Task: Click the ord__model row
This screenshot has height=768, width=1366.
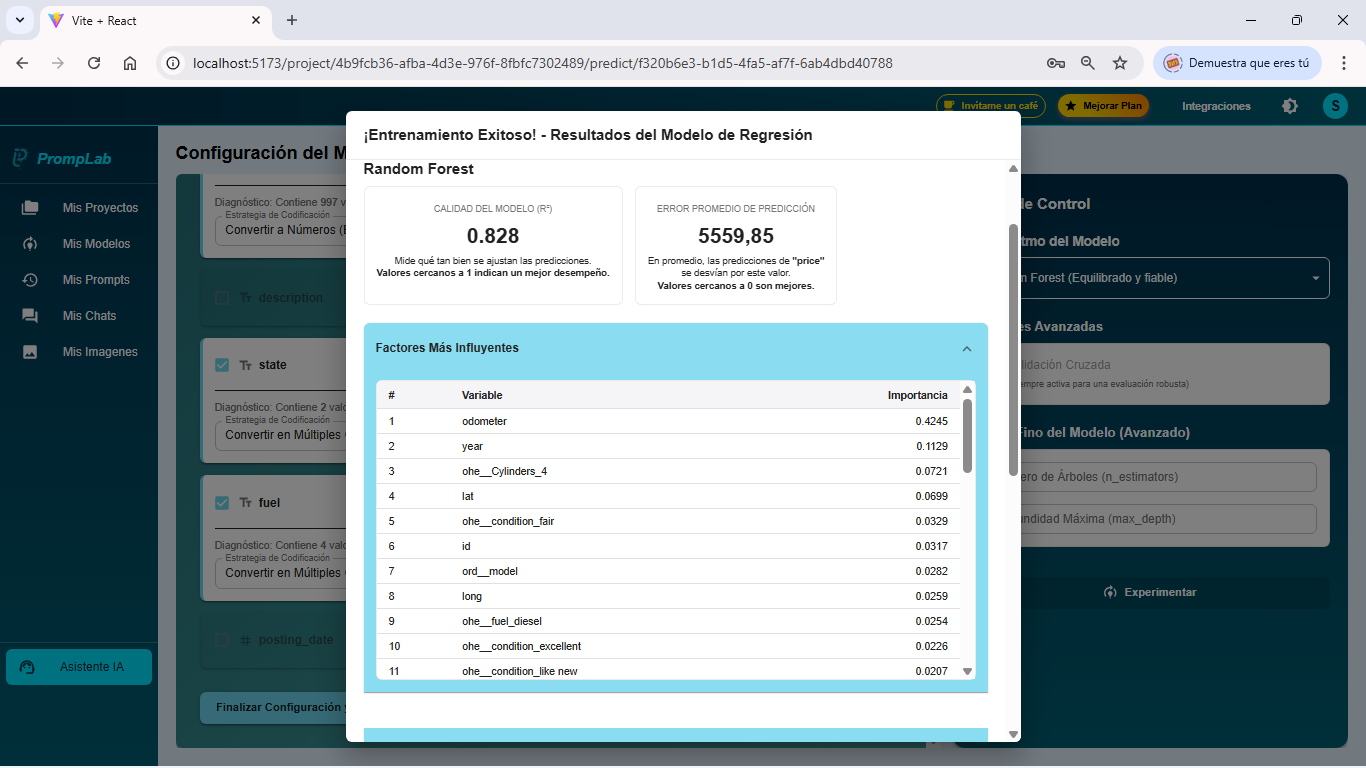Action: (668, 571)
